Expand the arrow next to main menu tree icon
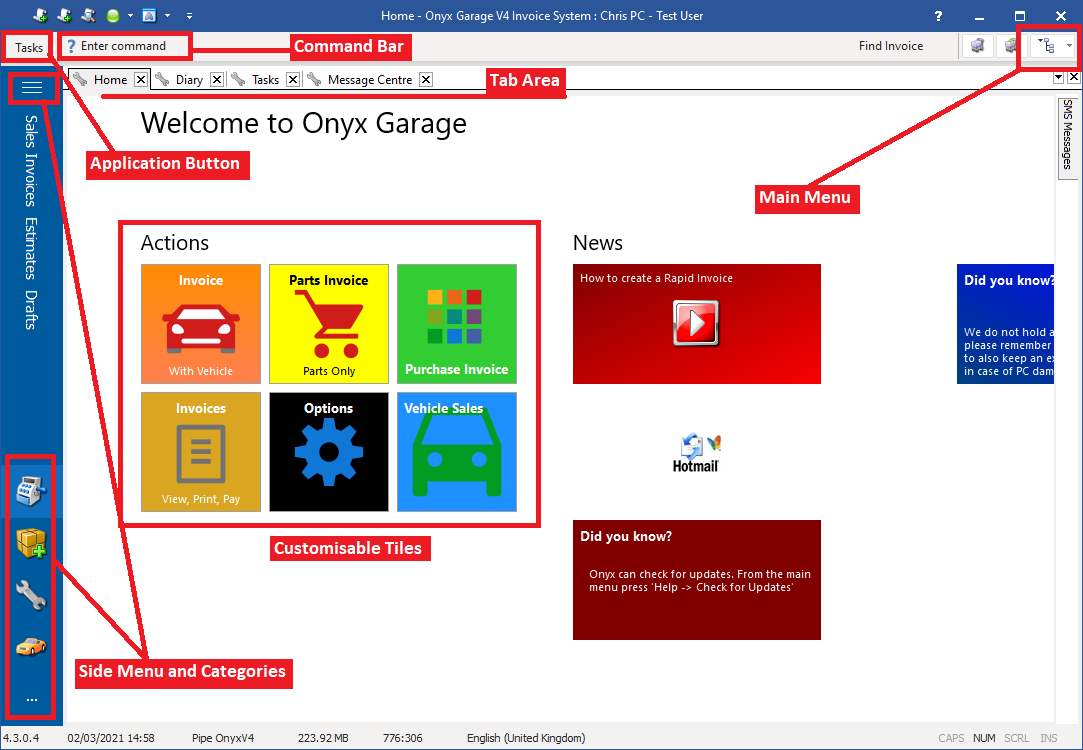Viewport: 1083px width, 750px height. click(x=1068, y=46)
